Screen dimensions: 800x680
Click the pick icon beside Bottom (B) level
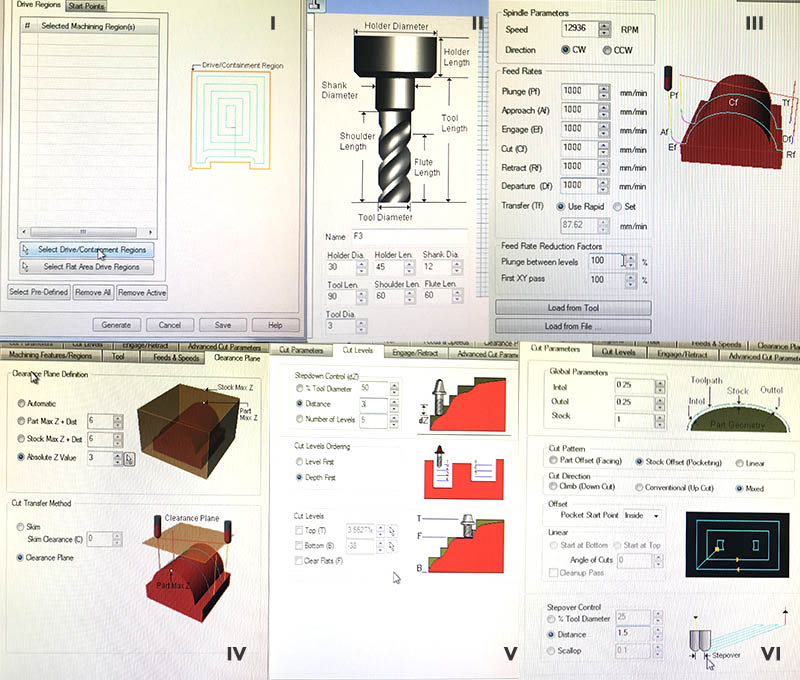pos(392,546)
